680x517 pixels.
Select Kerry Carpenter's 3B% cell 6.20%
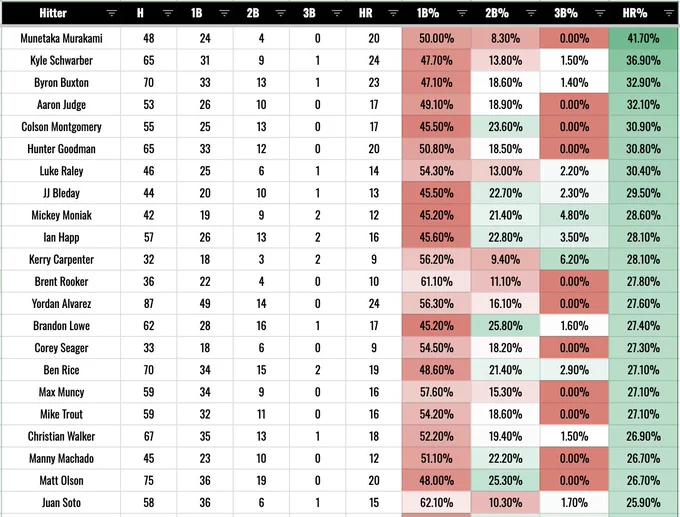[574, 259]
